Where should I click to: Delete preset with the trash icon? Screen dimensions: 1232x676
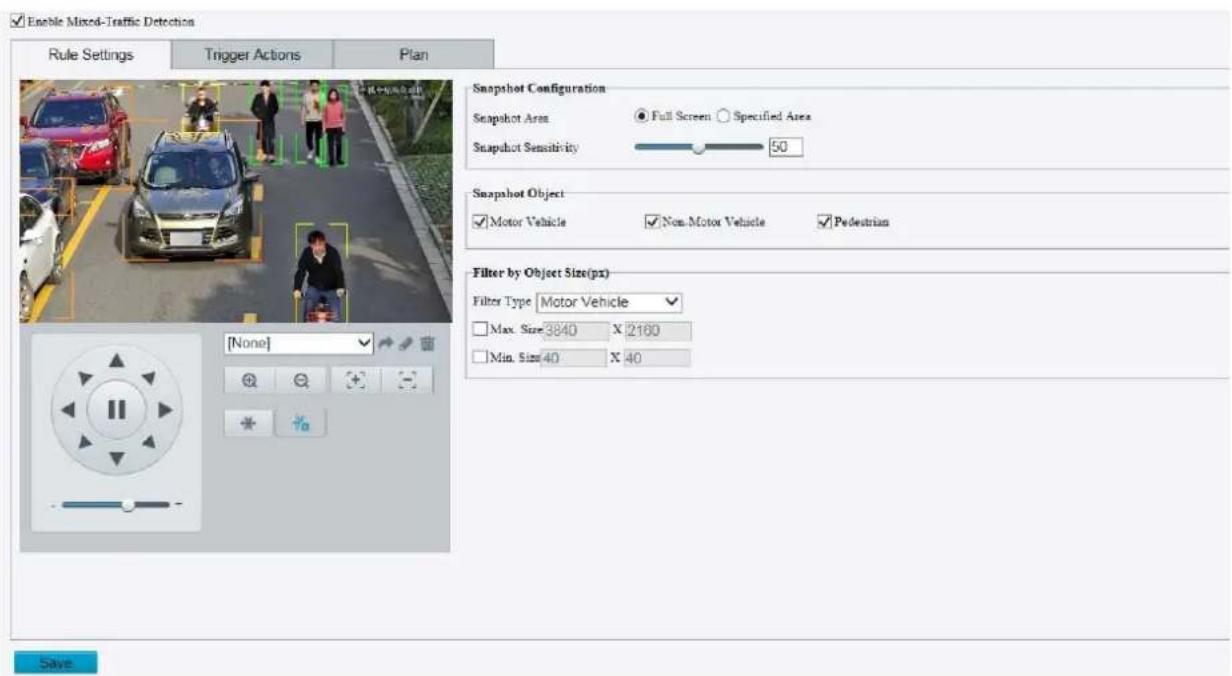[427, 343]
